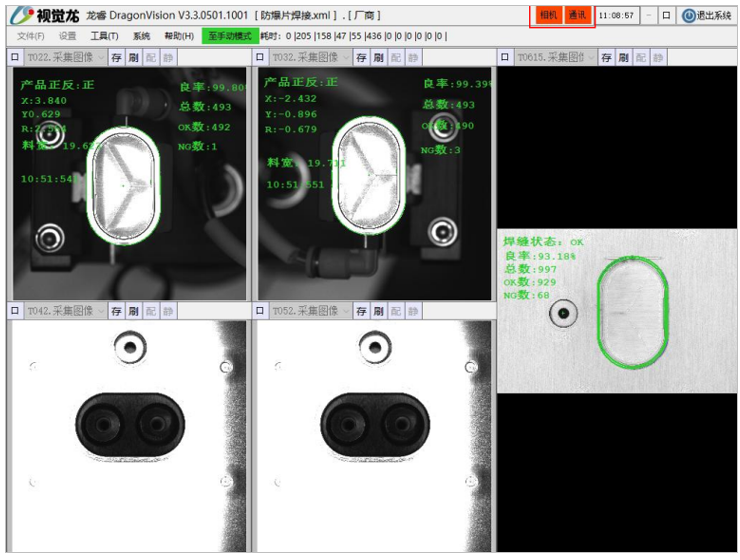Click 静 icon in T052 panel
The height and width of the screenshot is (560, 740).
tap(413, 311)
